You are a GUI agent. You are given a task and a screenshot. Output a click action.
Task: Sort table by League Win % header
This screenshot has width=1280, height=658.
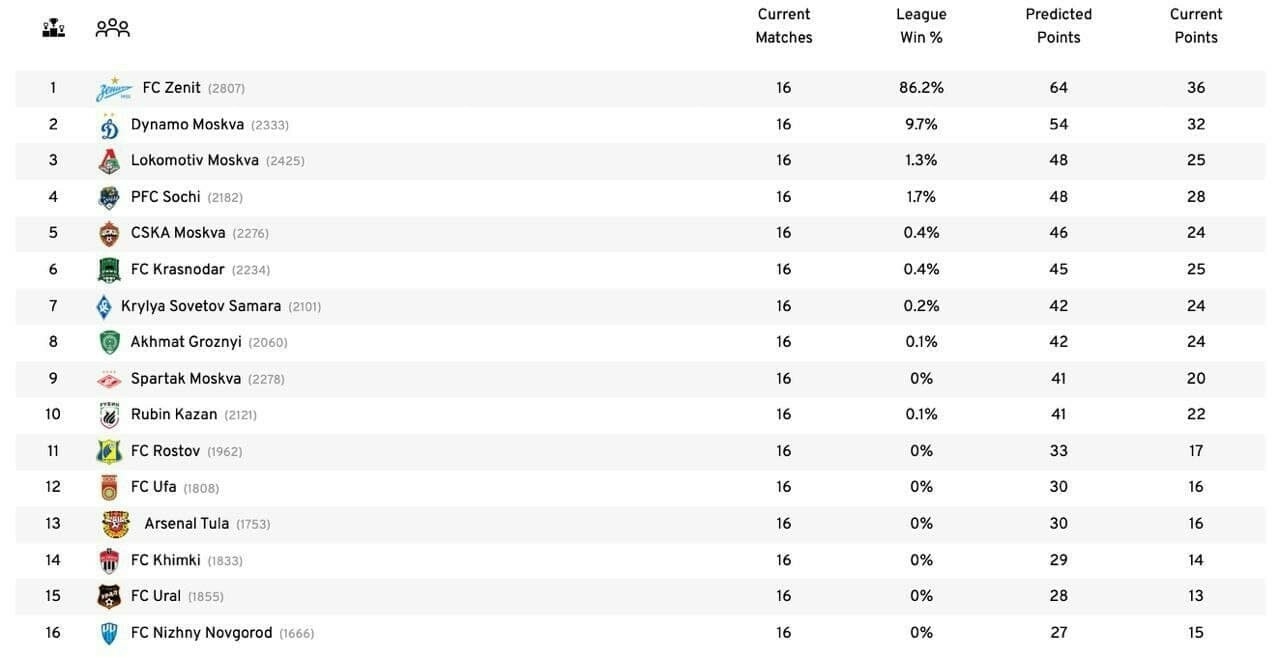pos(921,26)
